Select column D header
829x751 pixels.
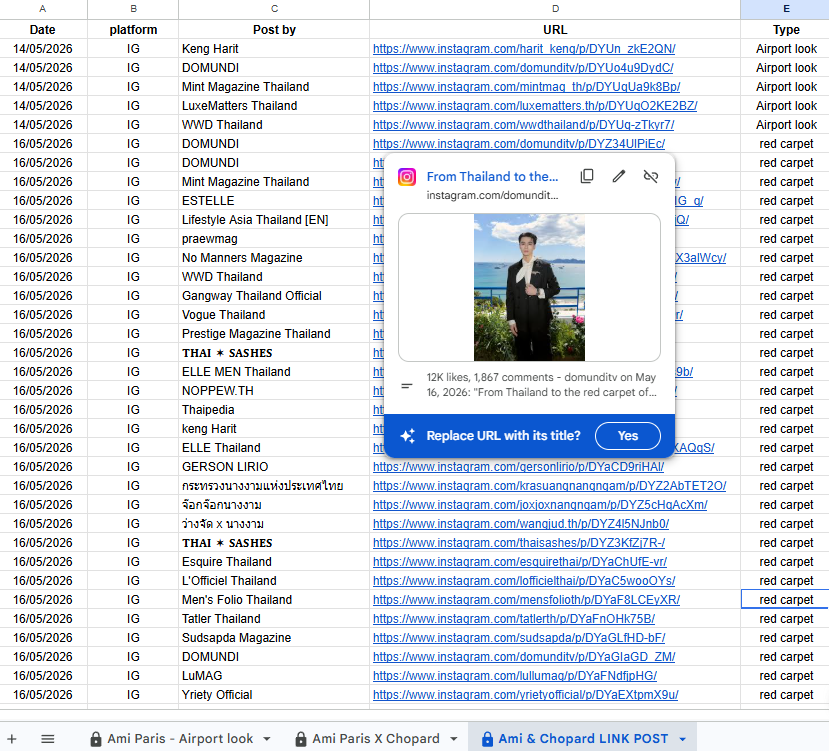(555, 9)
